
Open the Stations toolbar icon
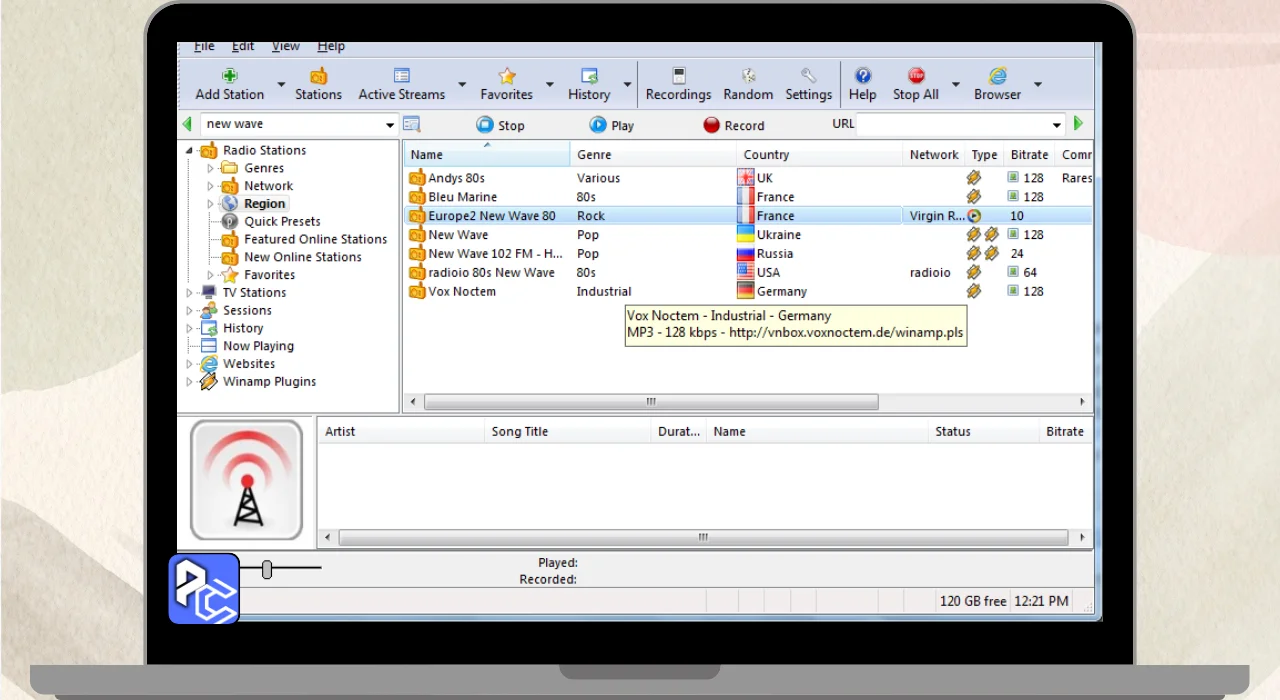coord(318,77)
